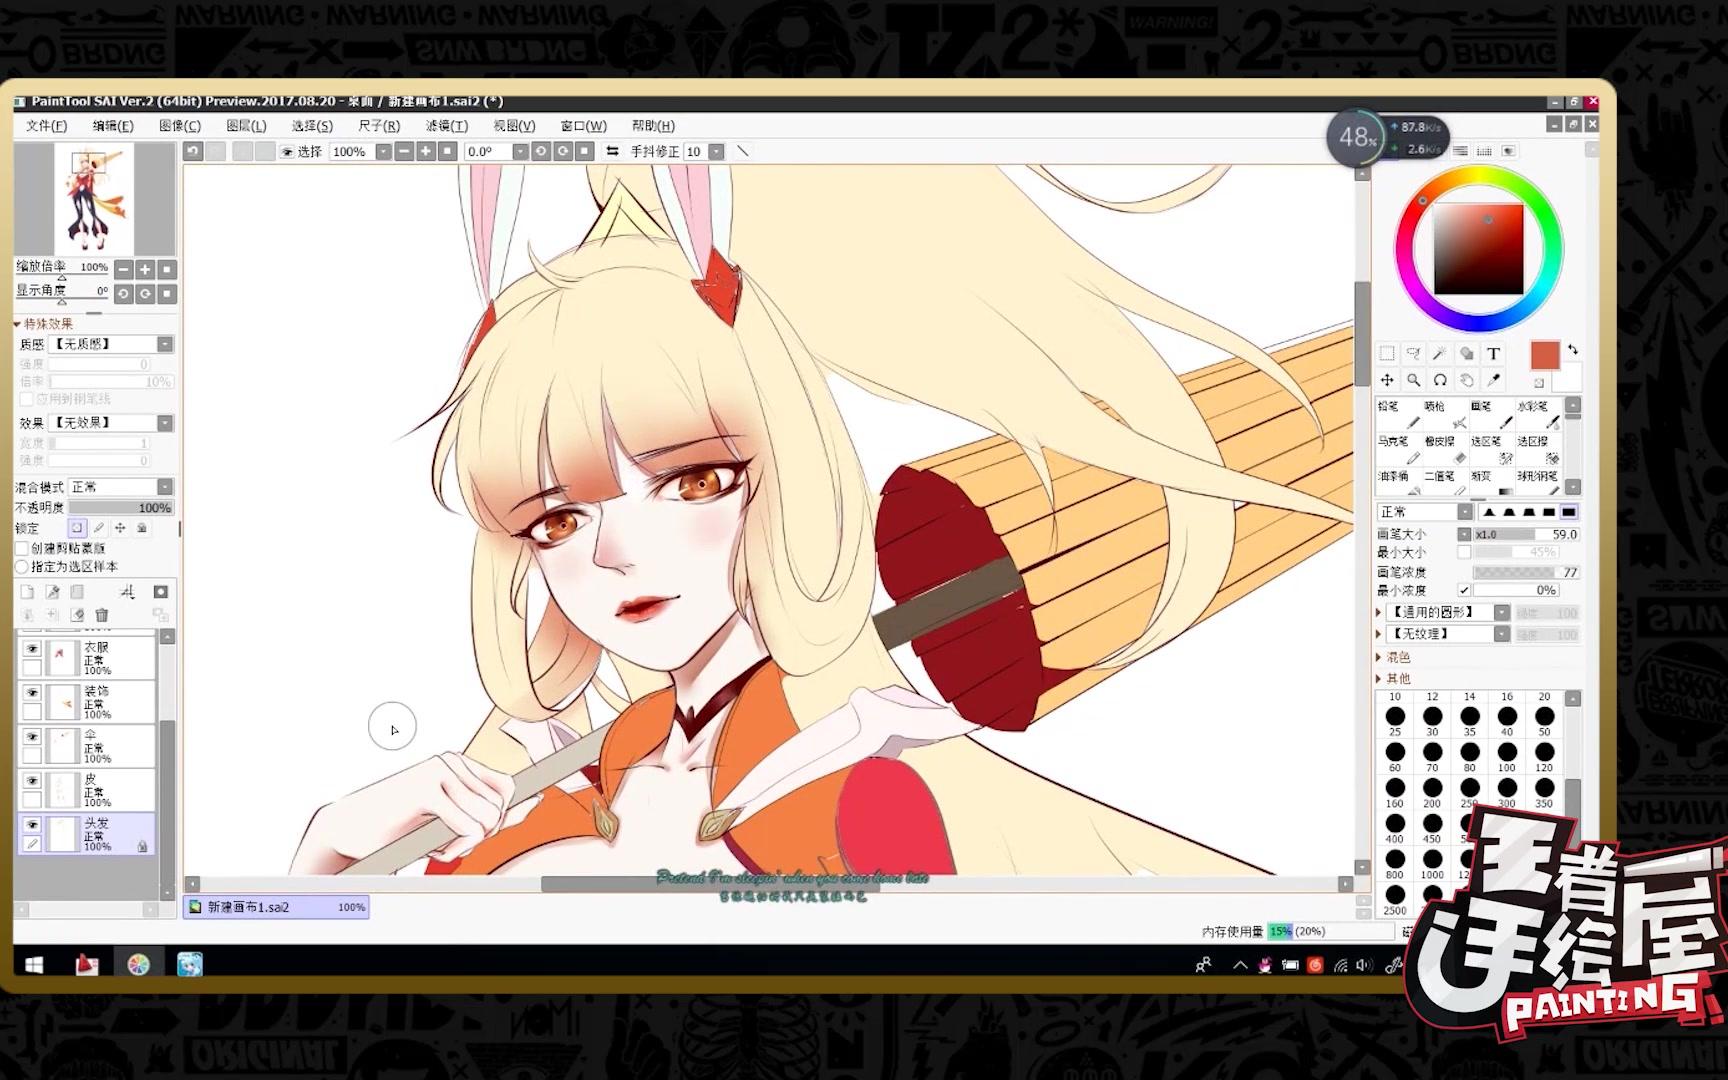Choose the 橡皮擦 eraser tool
Screen dimensions: 1728x1080
coord(1444,449)
